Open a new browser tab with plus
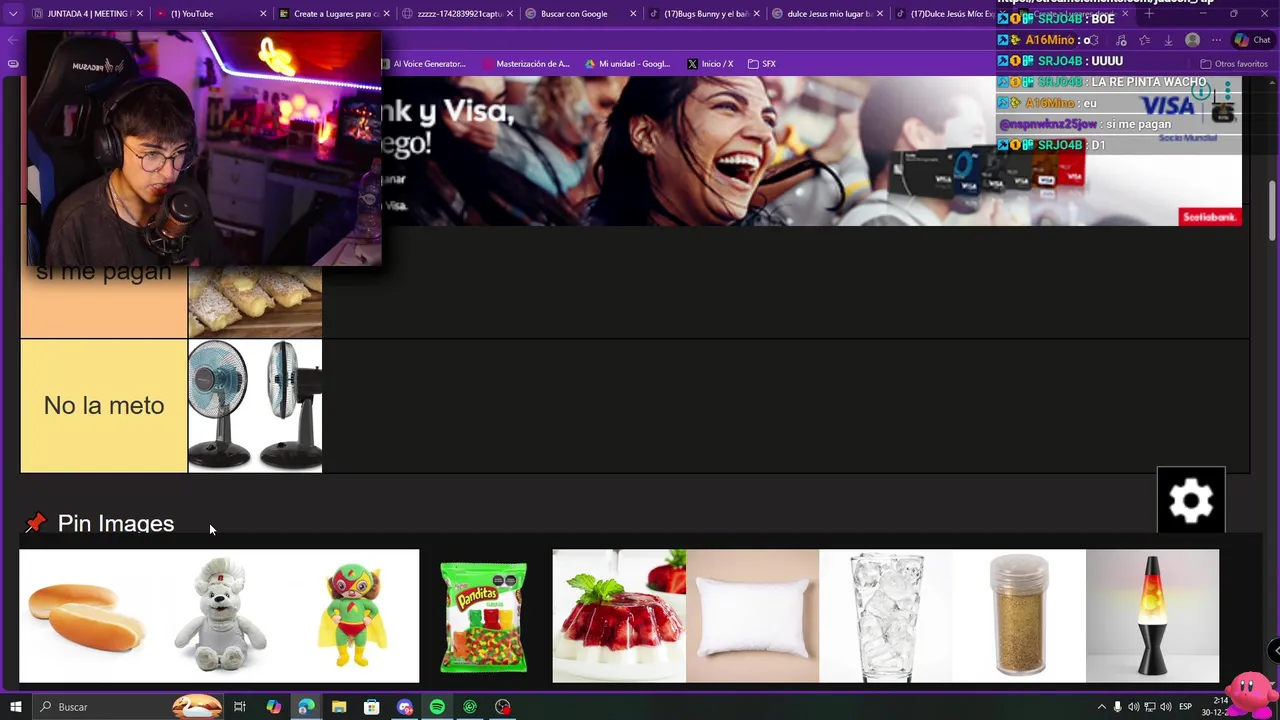 [1149, 14]
